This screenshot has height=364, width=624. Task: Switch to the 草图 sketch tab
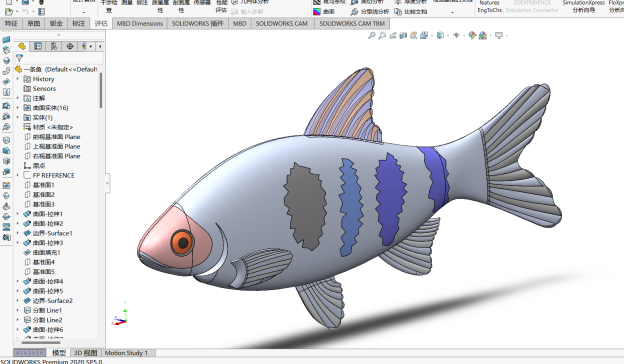(x=34, y=23)
